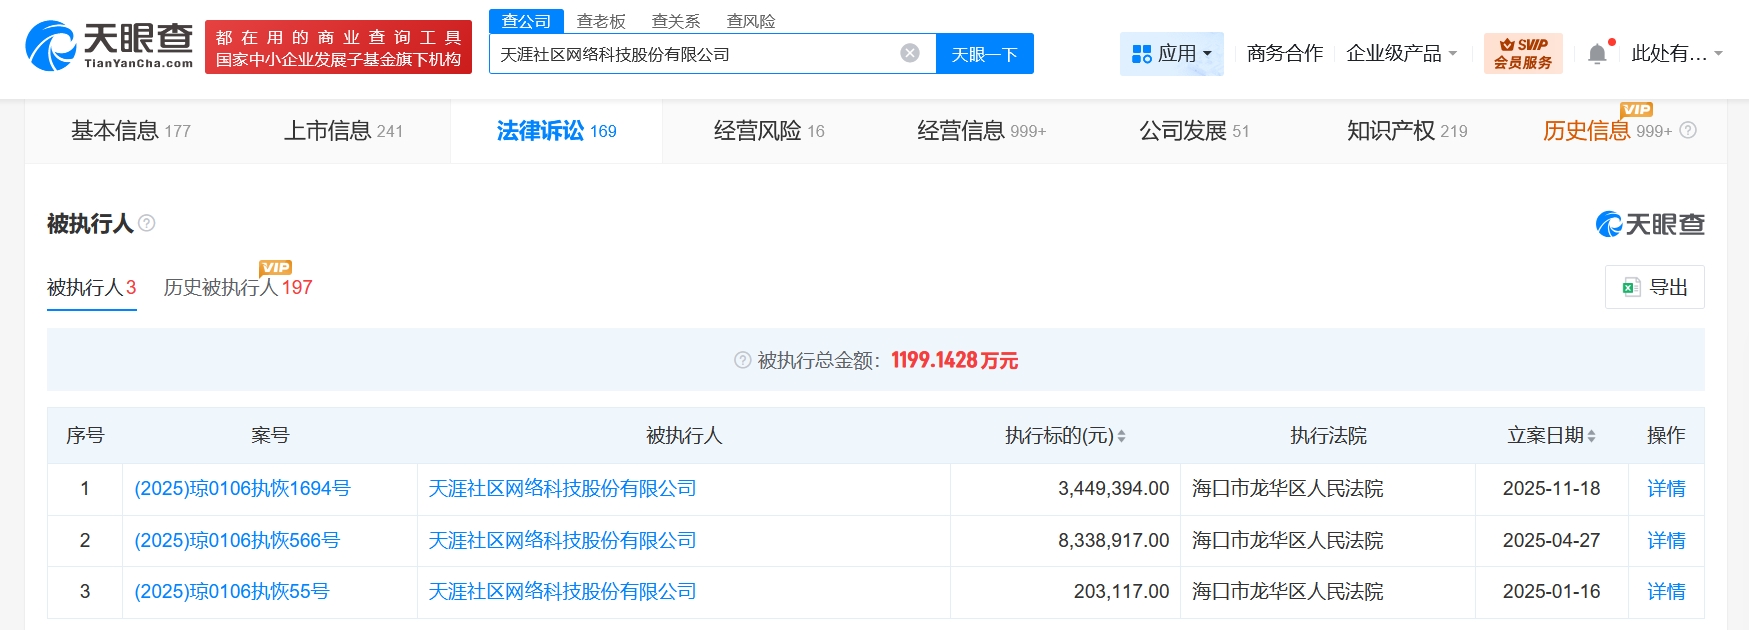The height and width of the screenshot is (630, 1749).
Task: Click help icon beside 被执行总金额
Action: (742, 360)
